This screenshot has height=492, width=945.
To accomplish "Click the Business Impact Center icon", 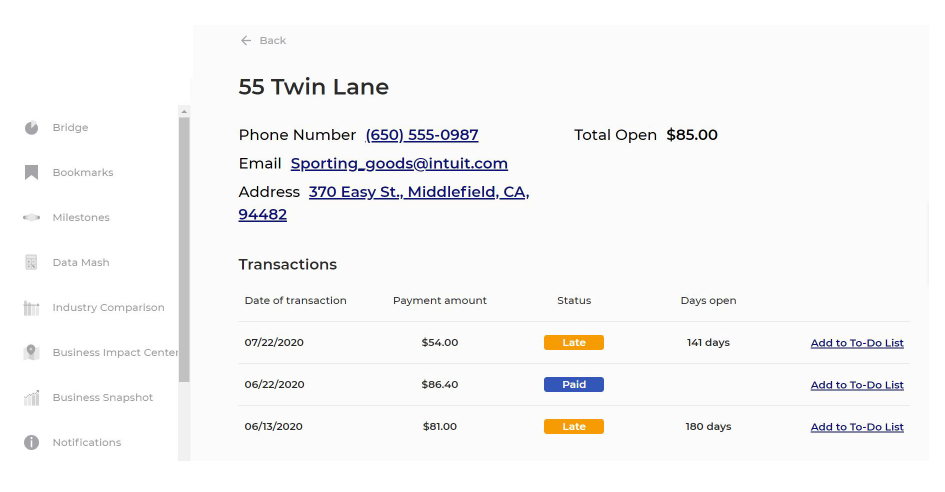I will point(32,352).
